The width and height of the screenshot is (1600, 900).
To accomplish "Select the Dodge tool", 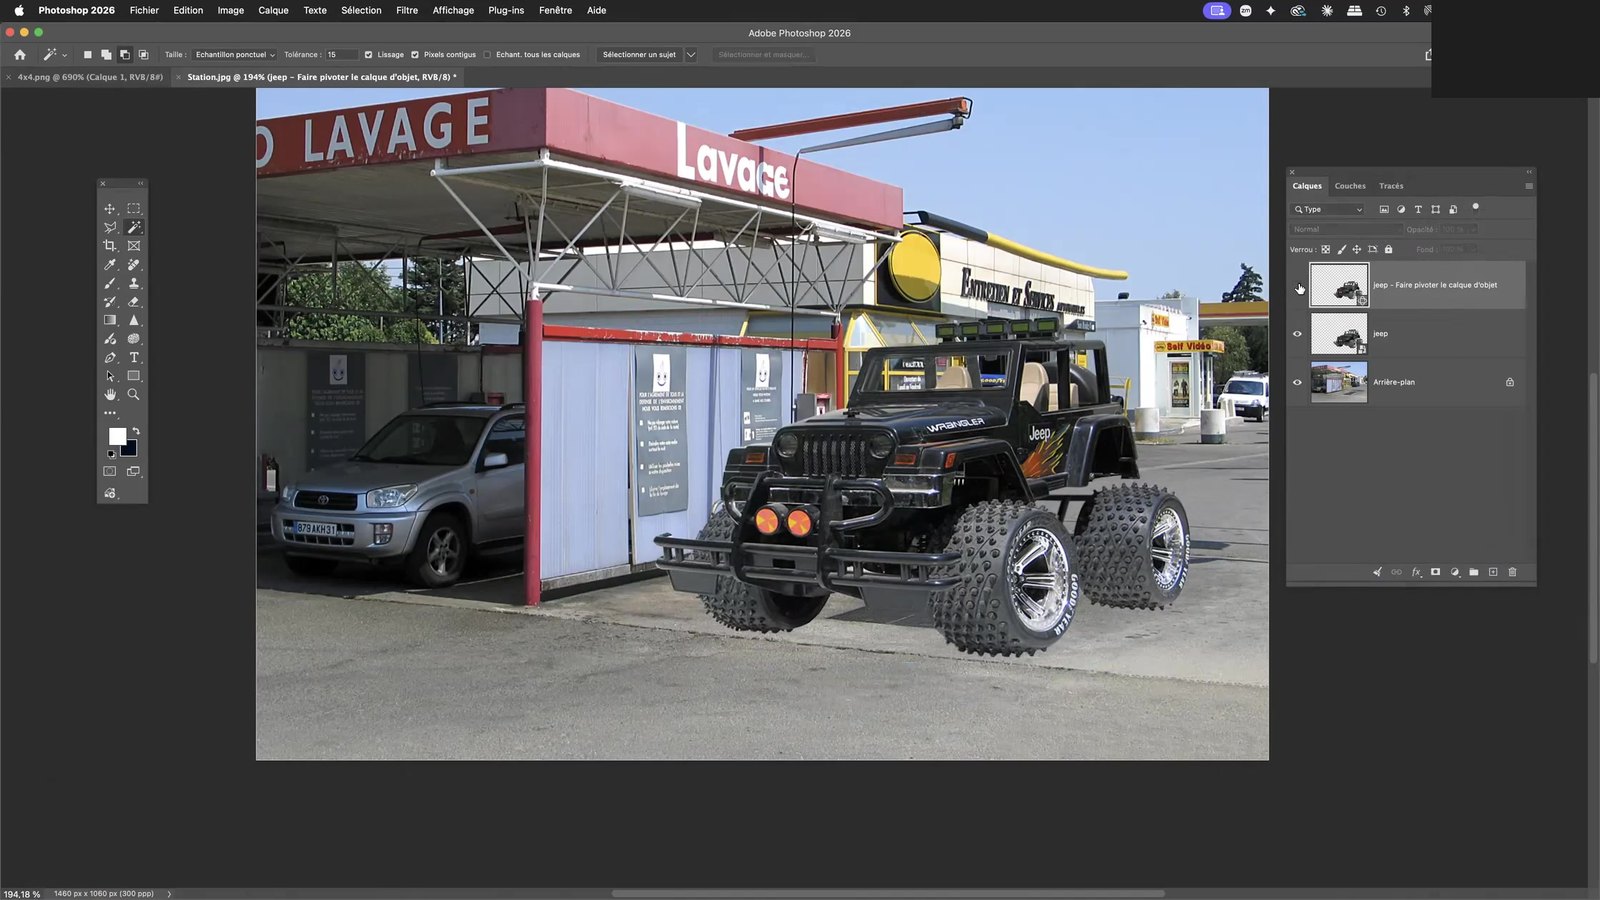I will click(x=110, y=339).
